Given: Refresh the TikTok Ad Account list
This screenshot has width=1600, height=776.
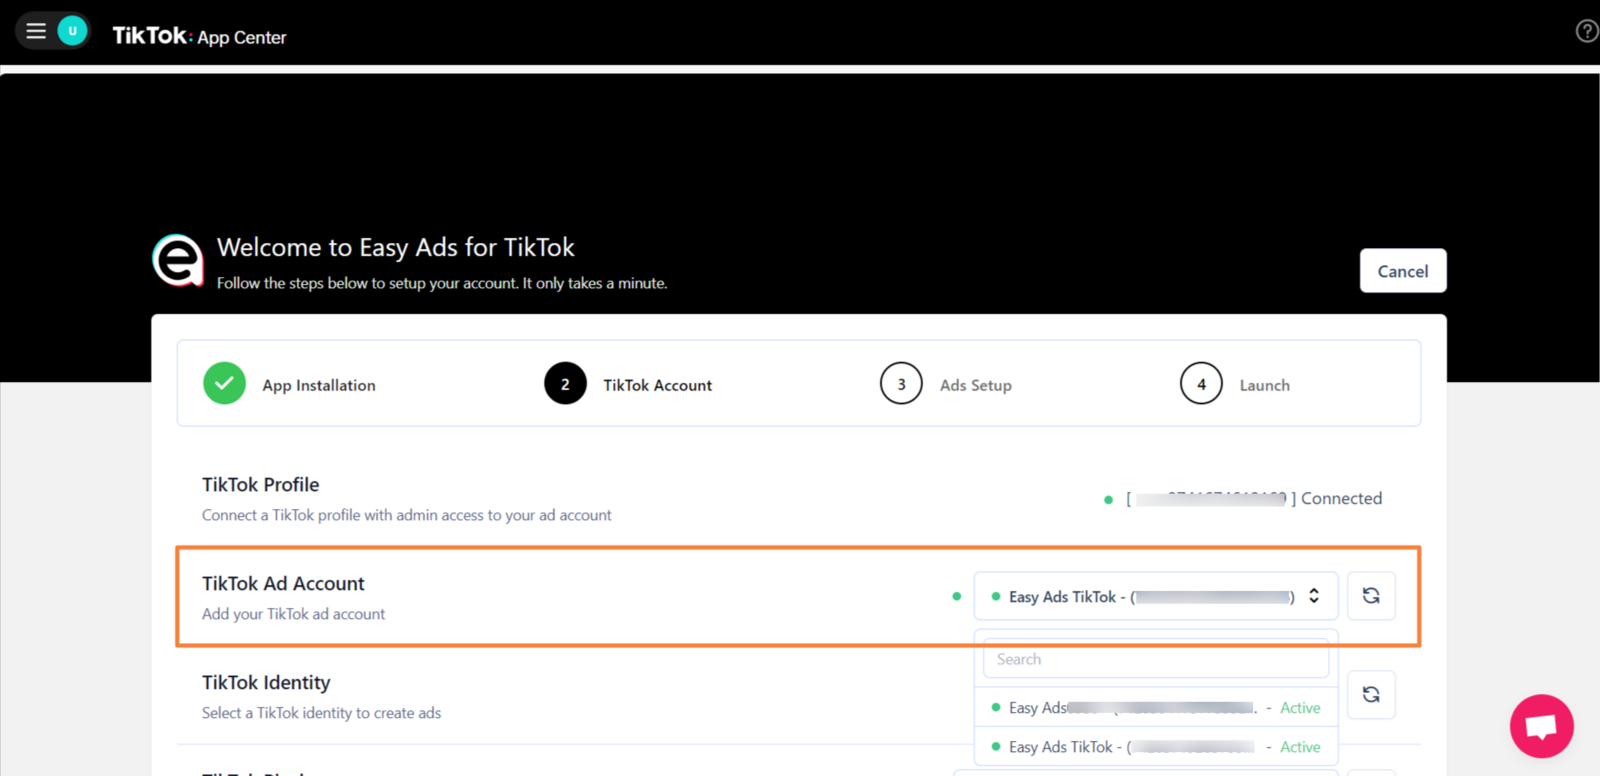Looking at the screenshot, I should 1371,596.
